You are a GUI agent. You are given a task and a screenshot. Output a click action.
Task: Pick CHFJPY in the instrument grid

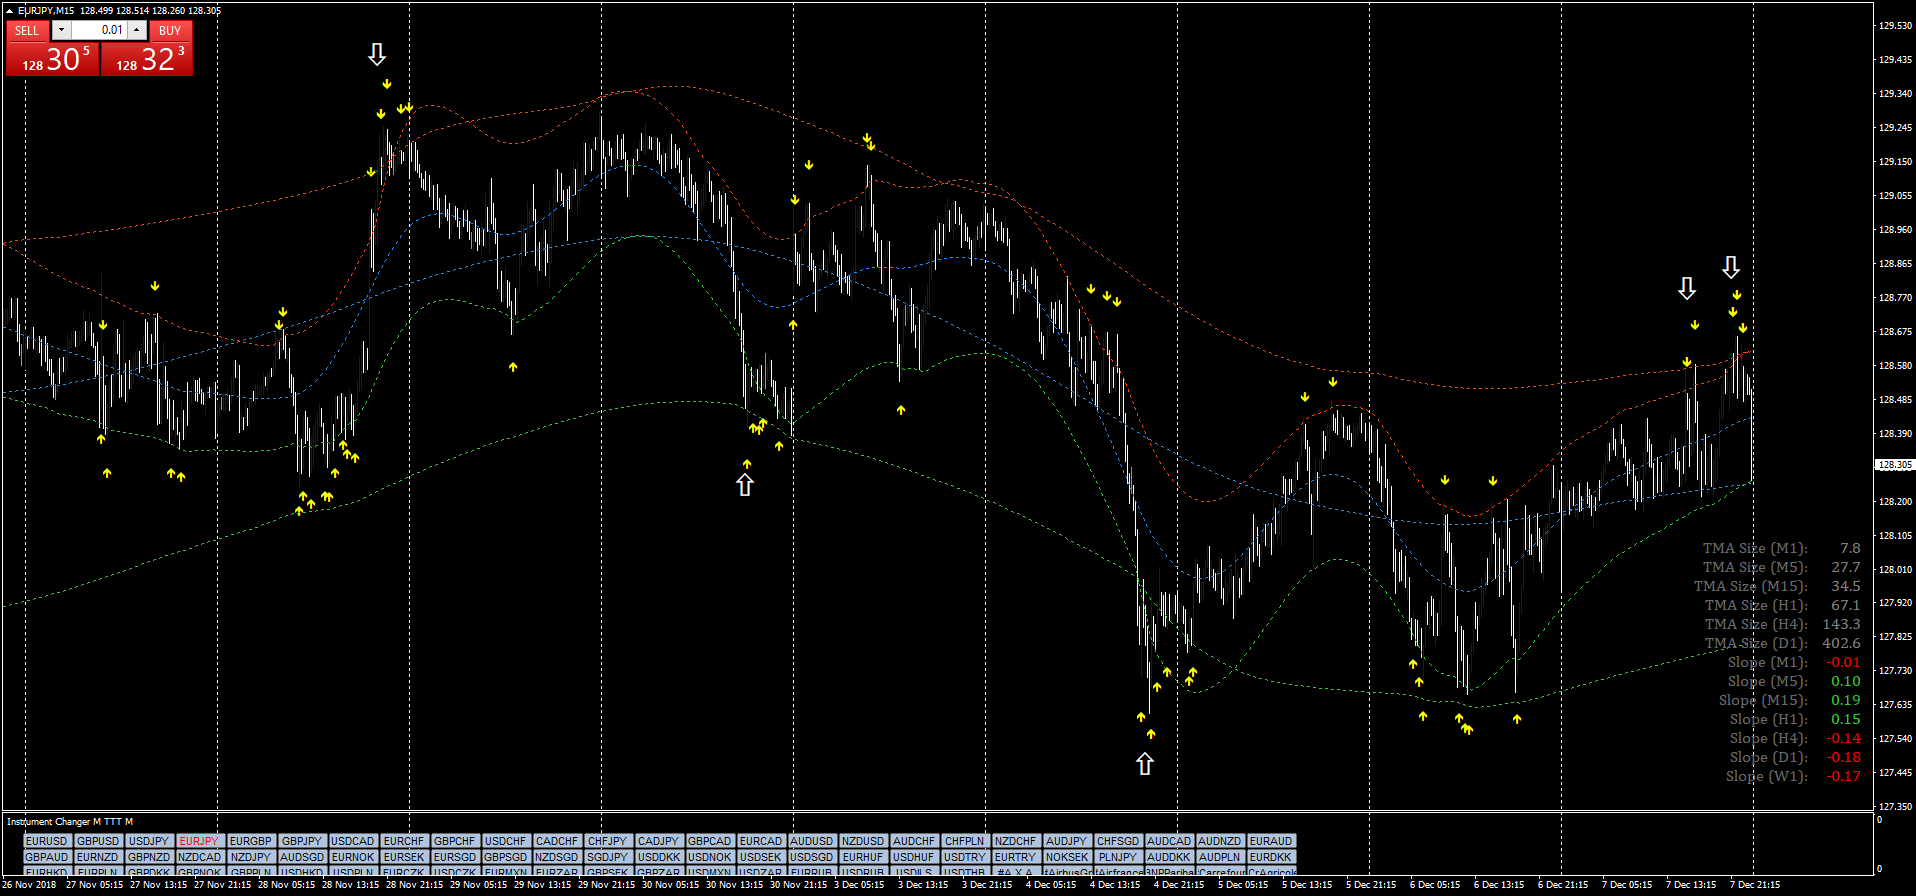pos(607,841)
